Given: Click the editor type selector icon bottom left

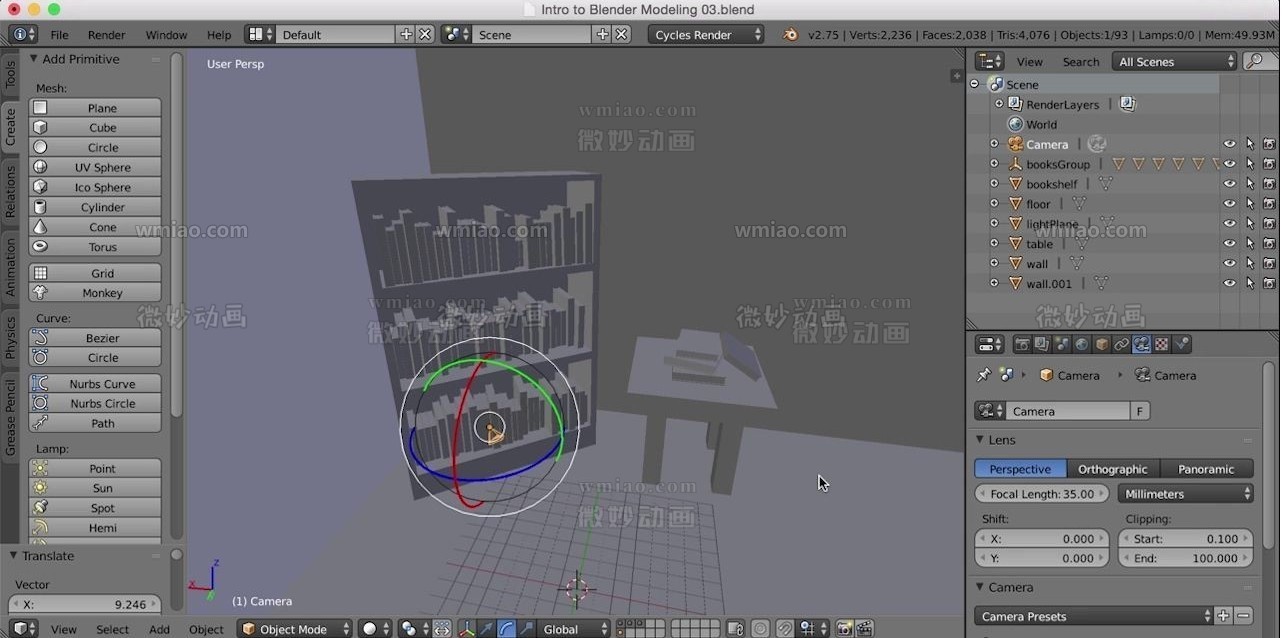Looking at the screenshot, I should click(x=20, y=628).
